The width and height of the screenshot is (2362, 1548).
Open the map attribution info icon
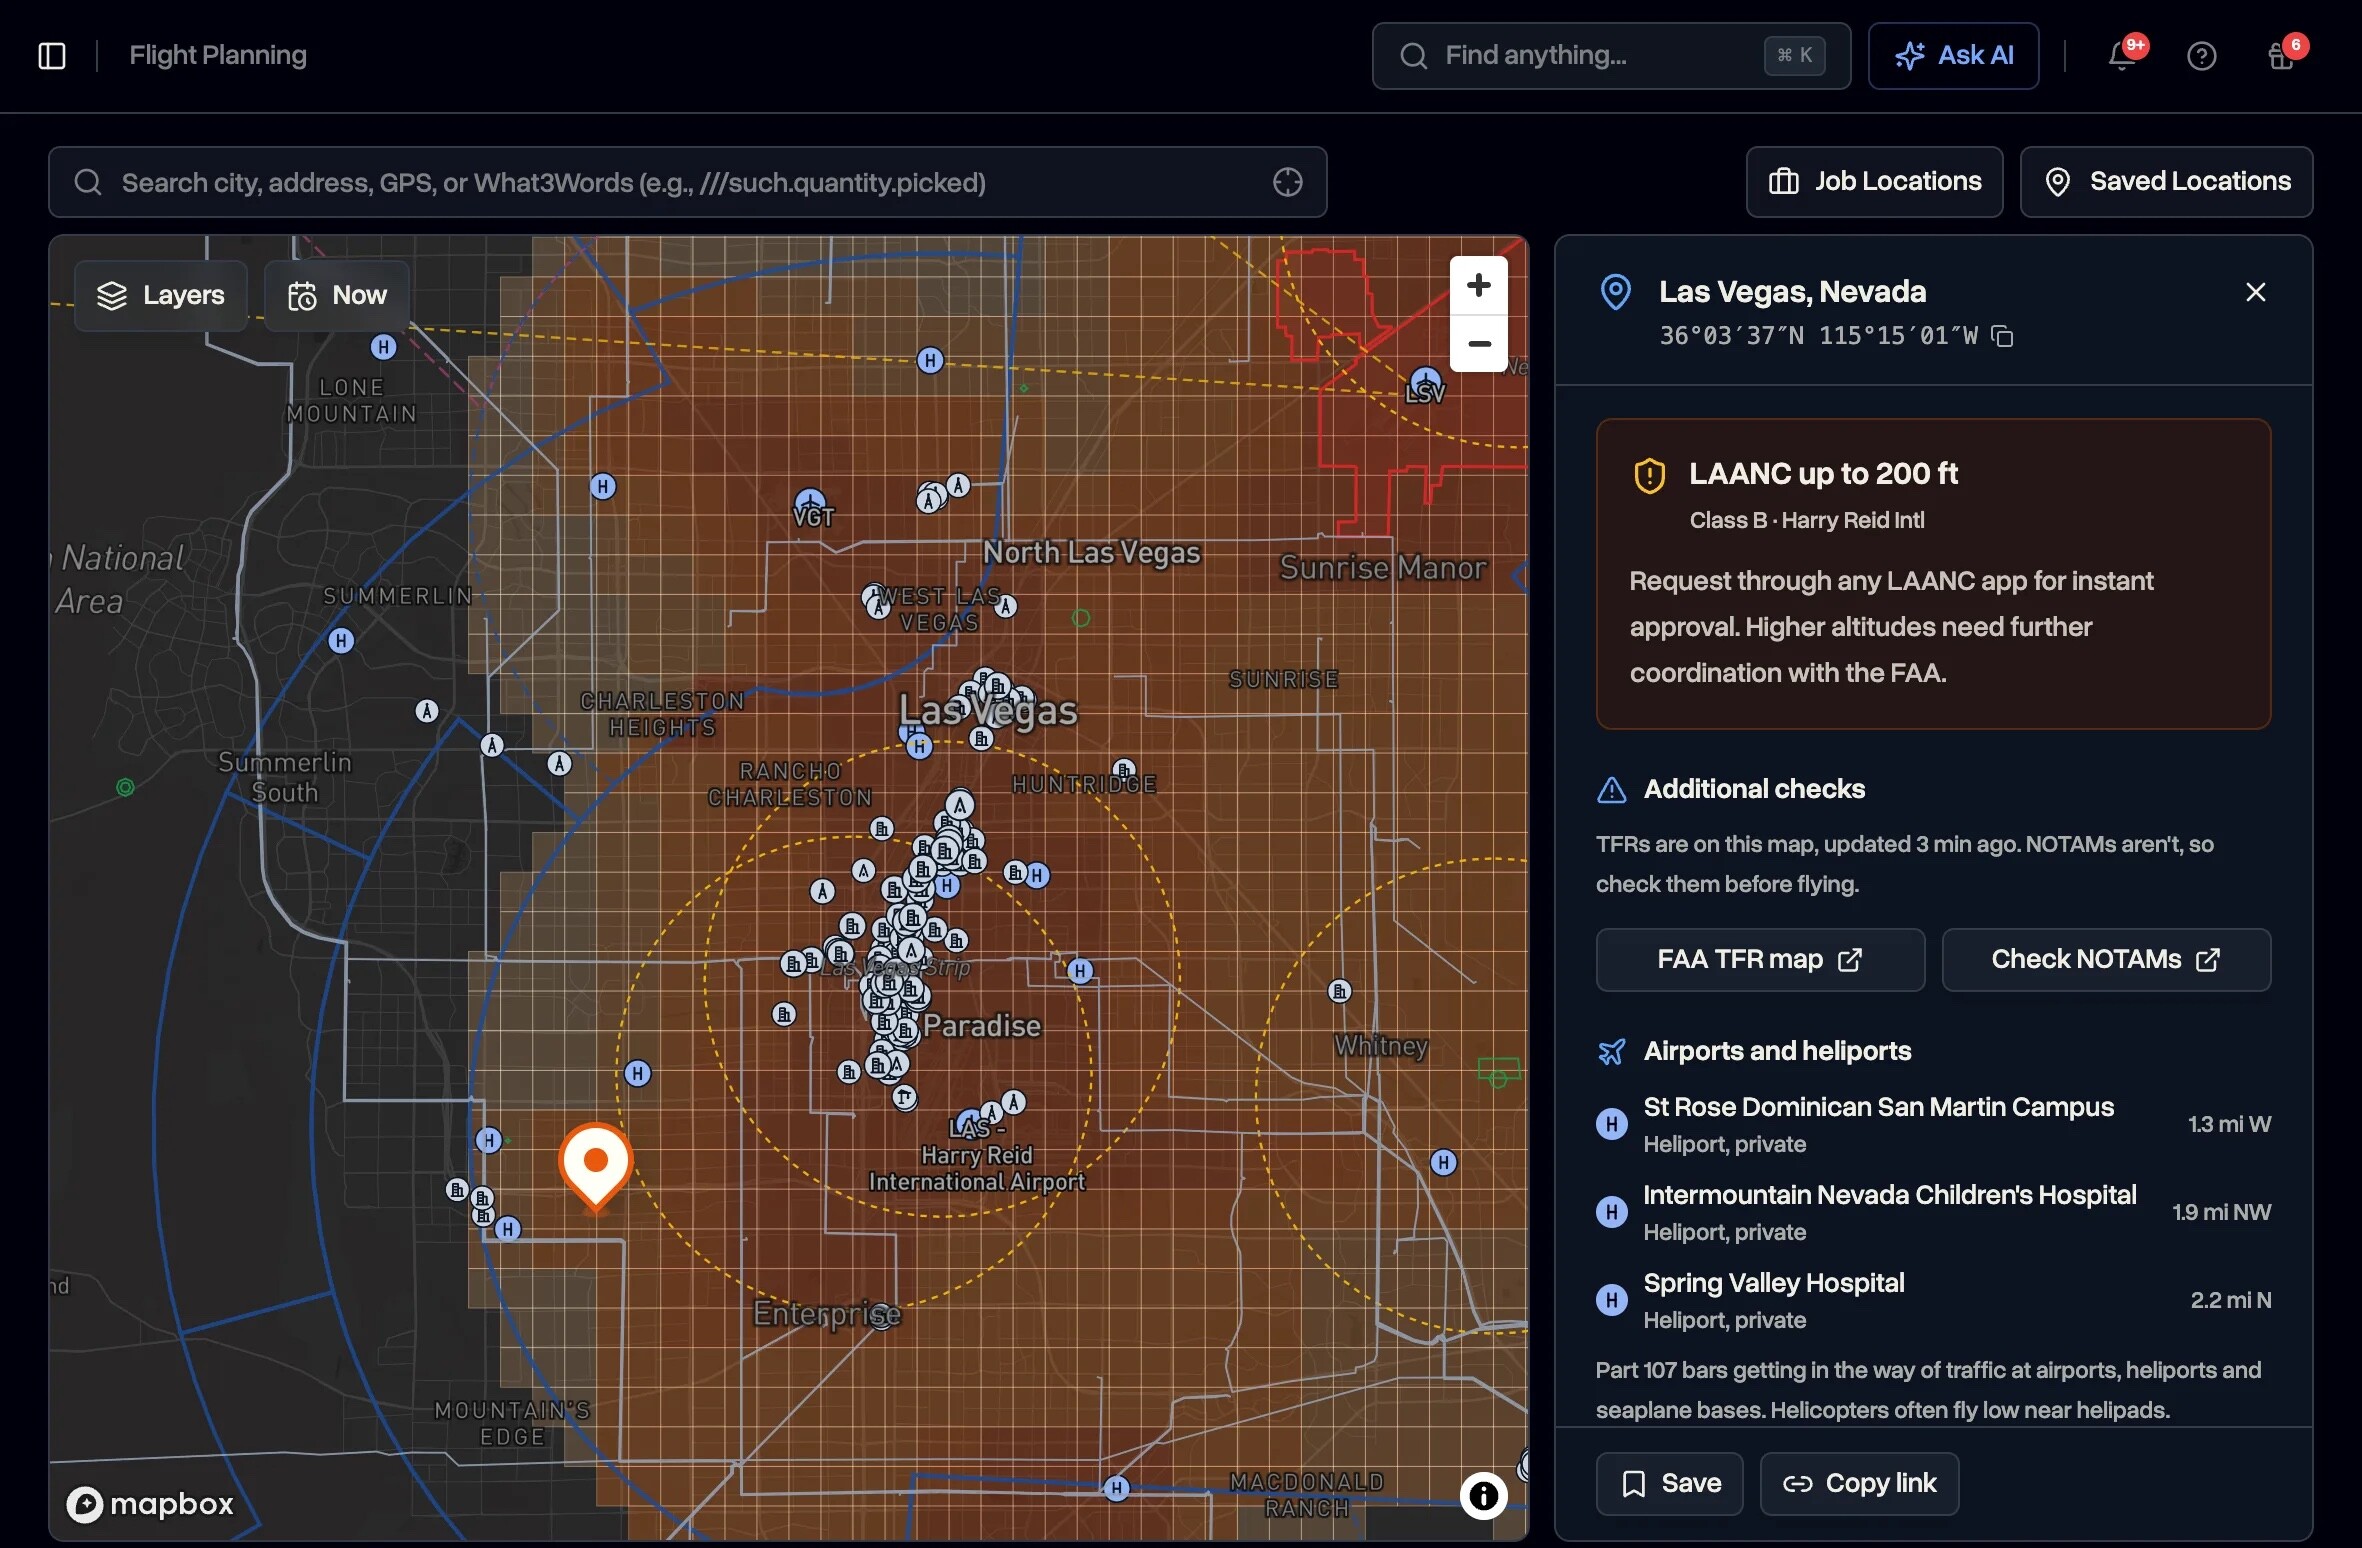coord(1483,1496)
